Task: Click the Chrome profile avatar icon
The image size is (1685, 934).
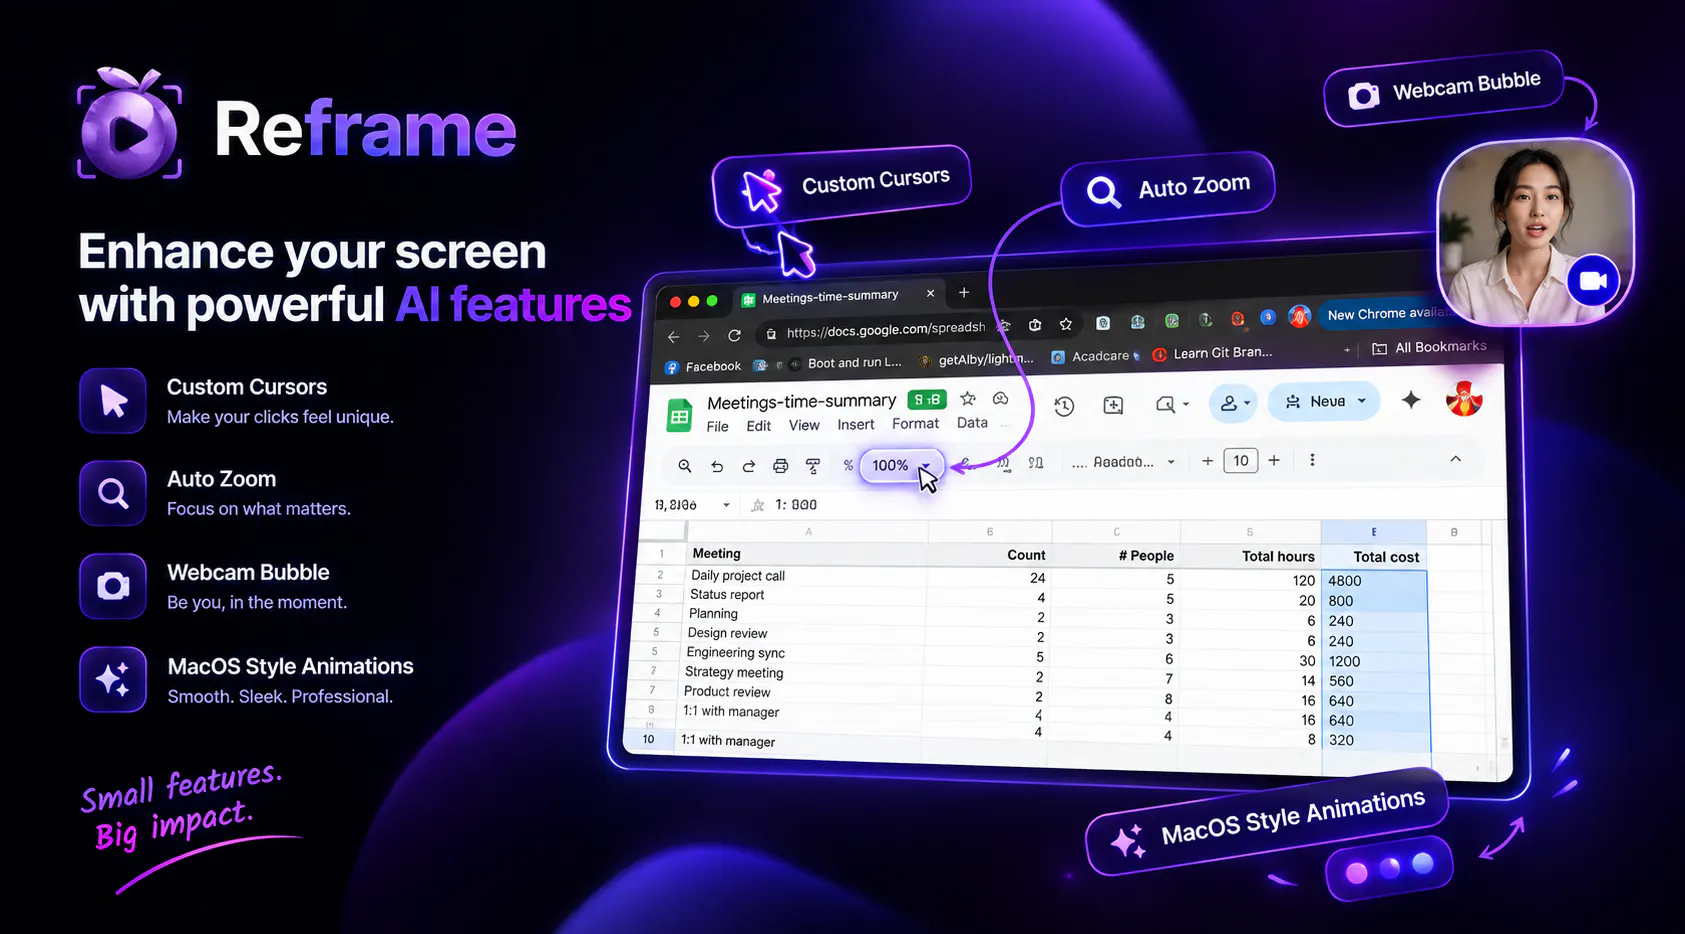Action: coord(1300,316)
